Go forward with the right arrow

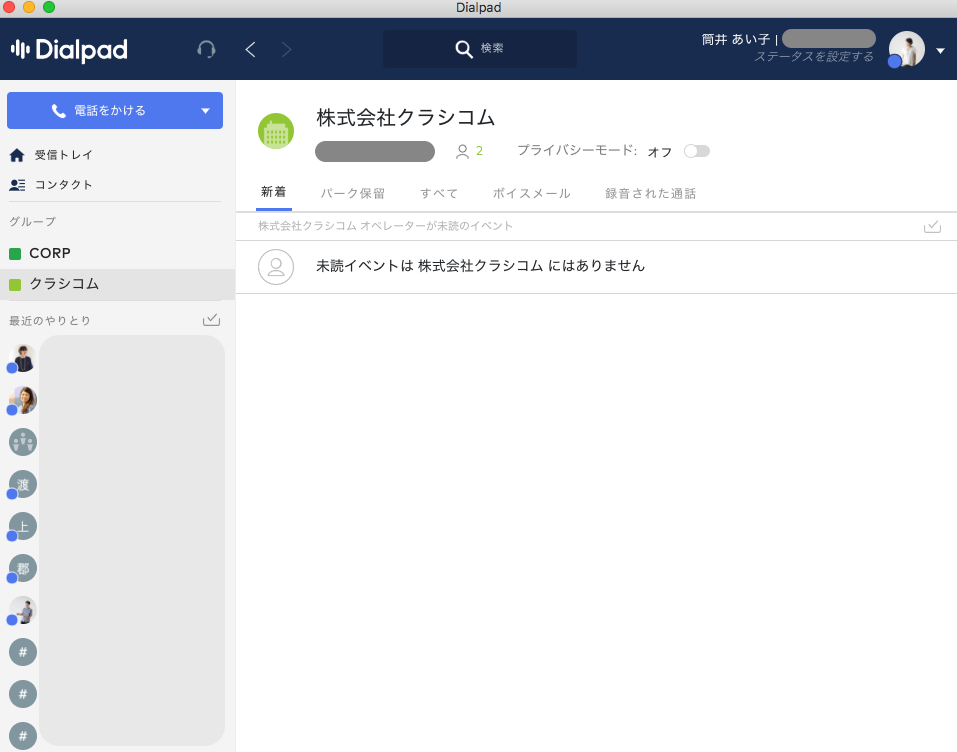pos(286,49)
